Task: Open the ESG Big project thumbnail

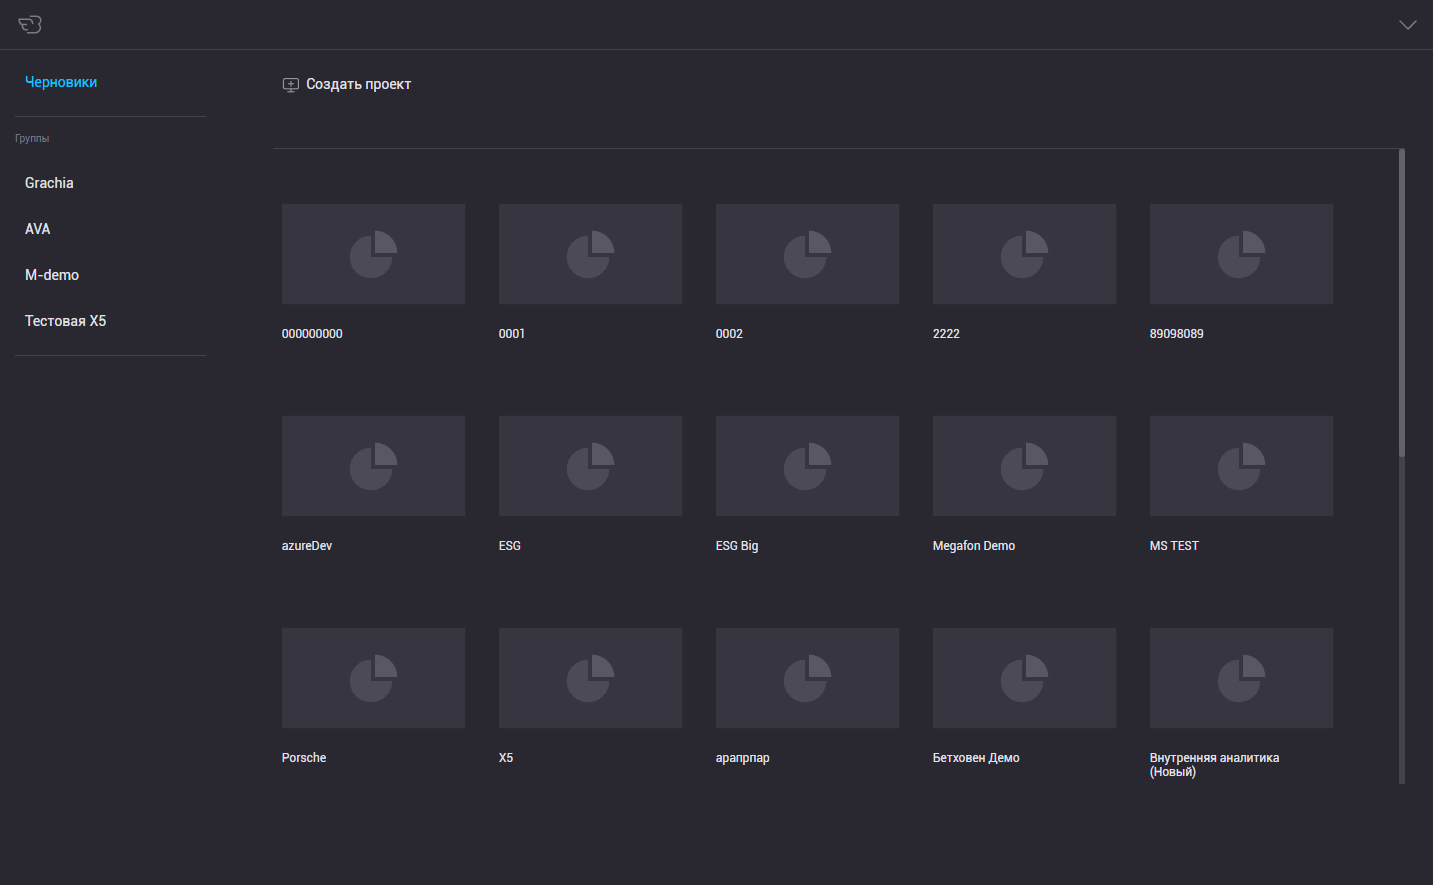Action: point(807,466)
